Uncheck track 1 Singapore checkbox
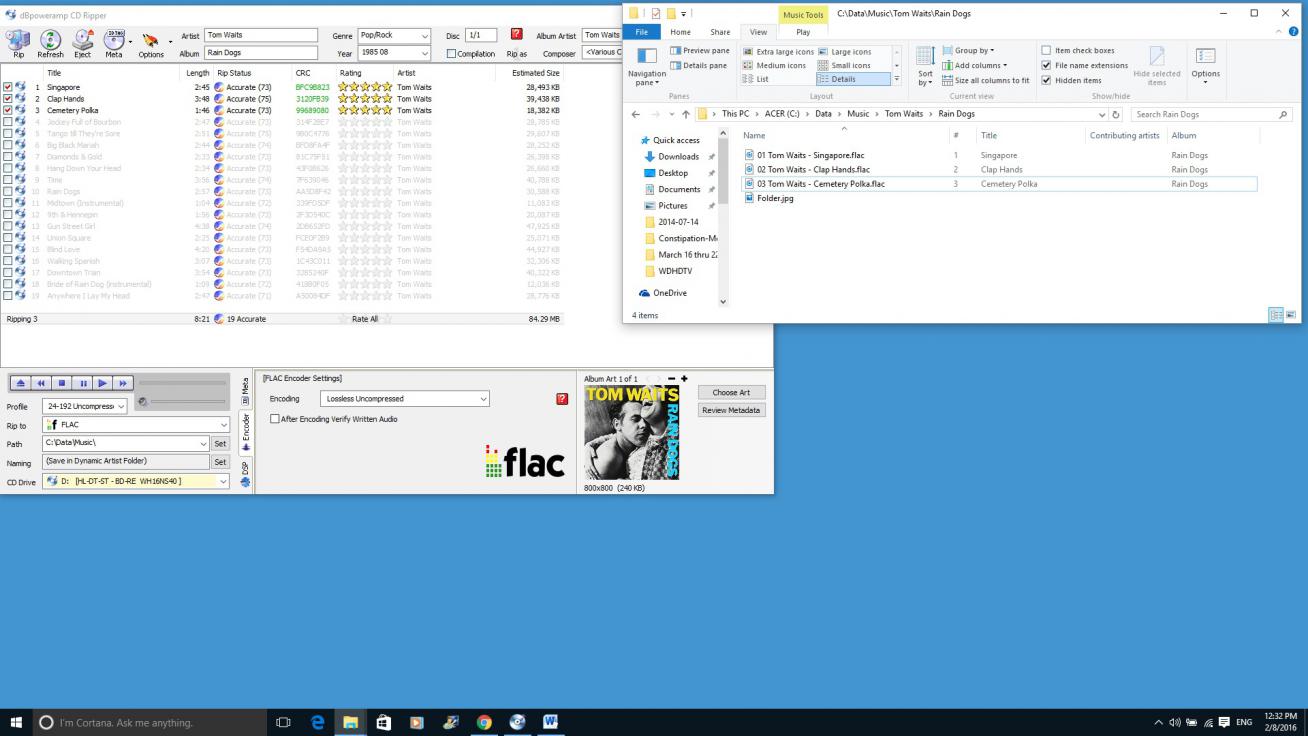This screenshot has width=1308, height=736. [8, 87]
